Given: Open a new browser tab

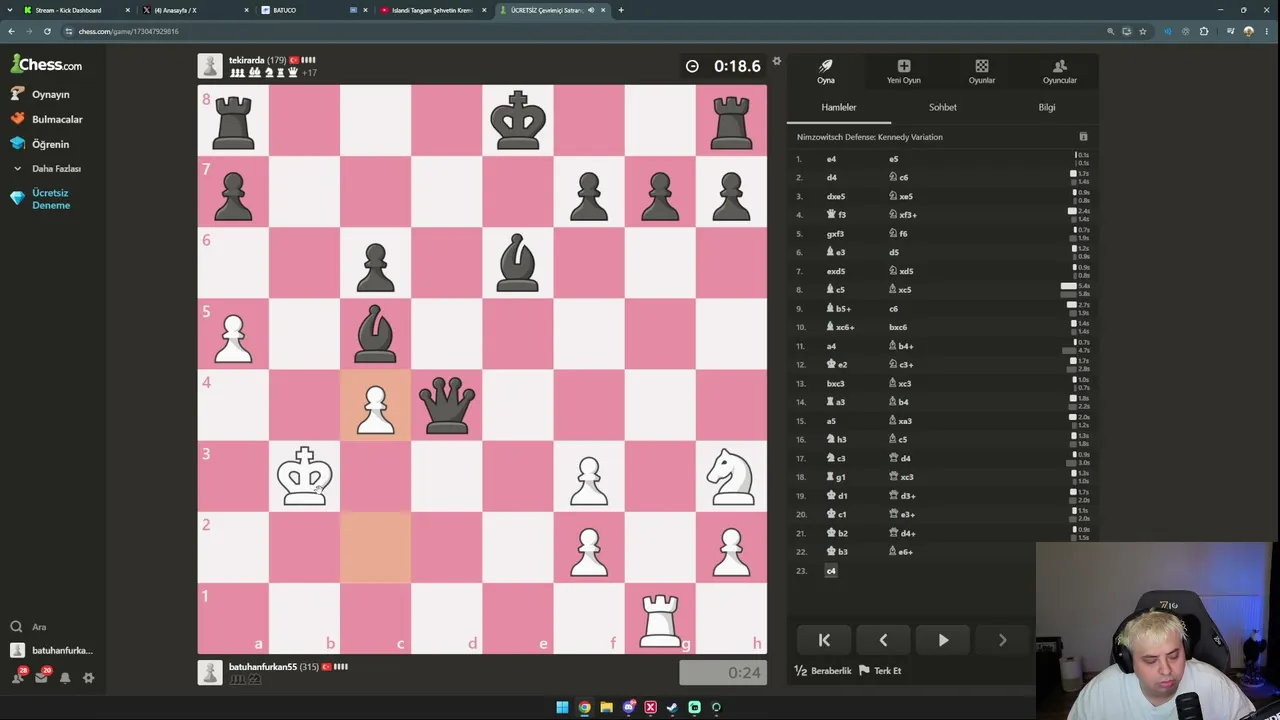Looking at the screenshot, I should coord(621,10).
